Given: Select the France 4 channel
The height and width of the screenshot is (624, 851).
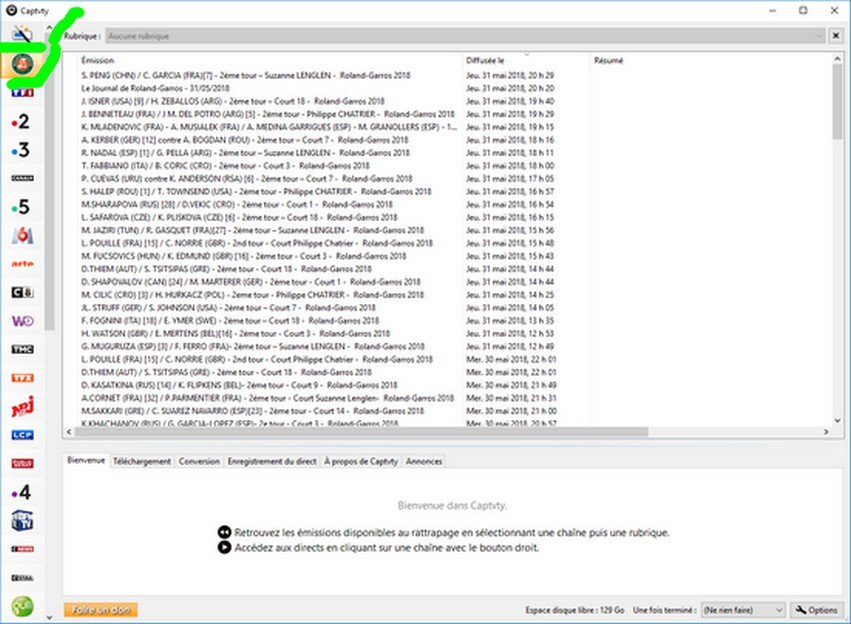Looking at the screenshot, I should [21, 492].
